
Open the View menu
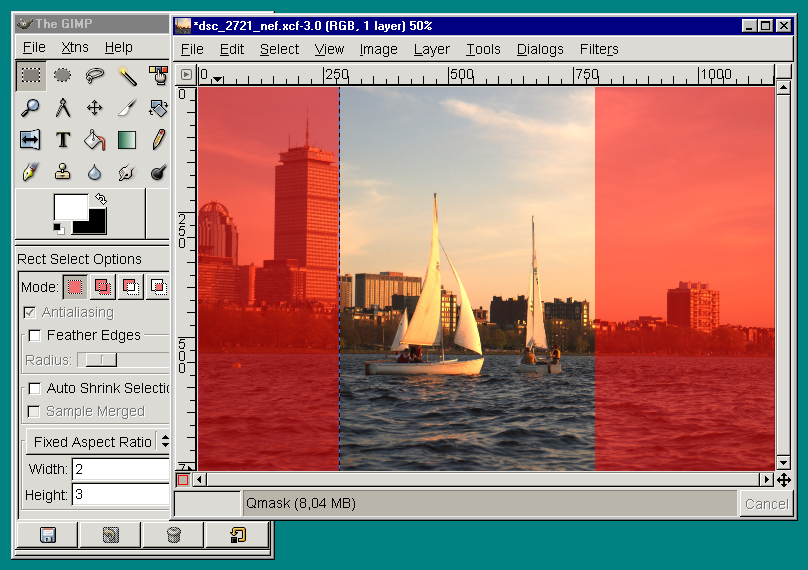(329, 49)
